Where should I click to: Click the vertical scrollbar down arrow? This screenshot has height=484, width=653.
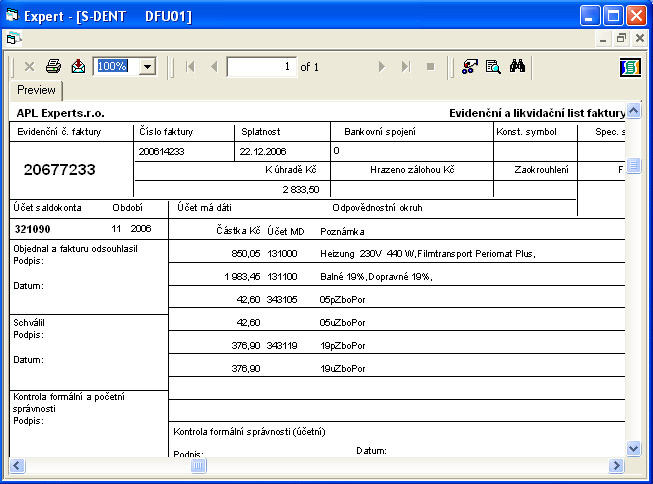click(x=632, y=449)
